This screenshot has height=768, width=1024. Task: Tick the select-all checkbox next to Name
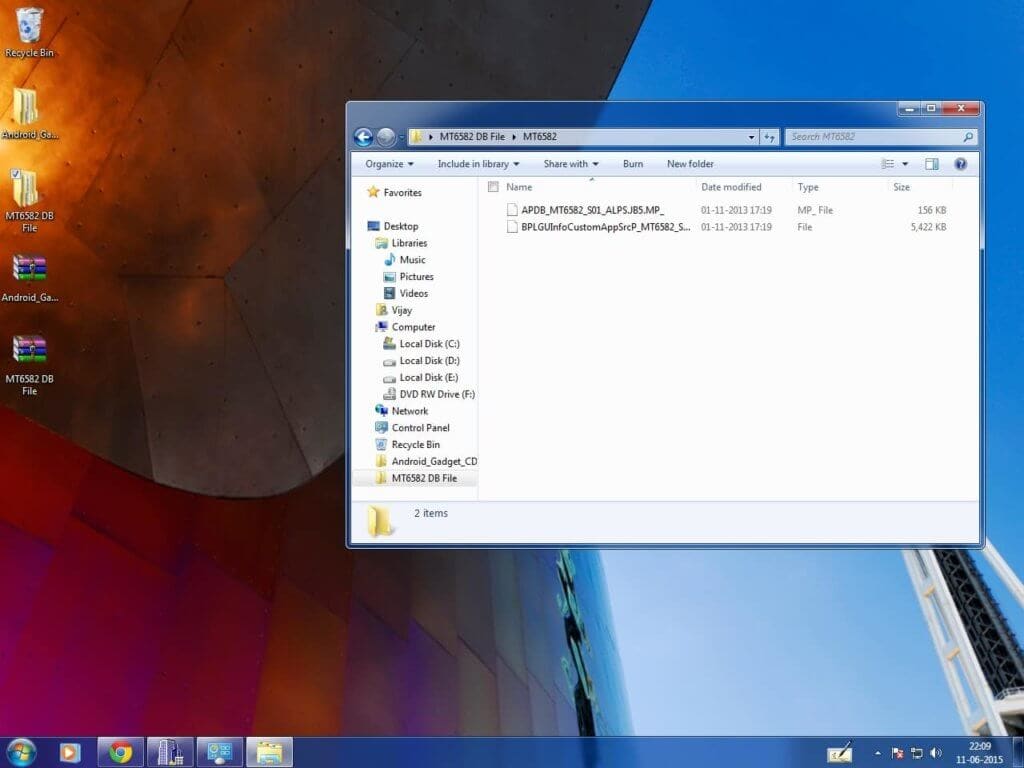[x=493, y=187]
